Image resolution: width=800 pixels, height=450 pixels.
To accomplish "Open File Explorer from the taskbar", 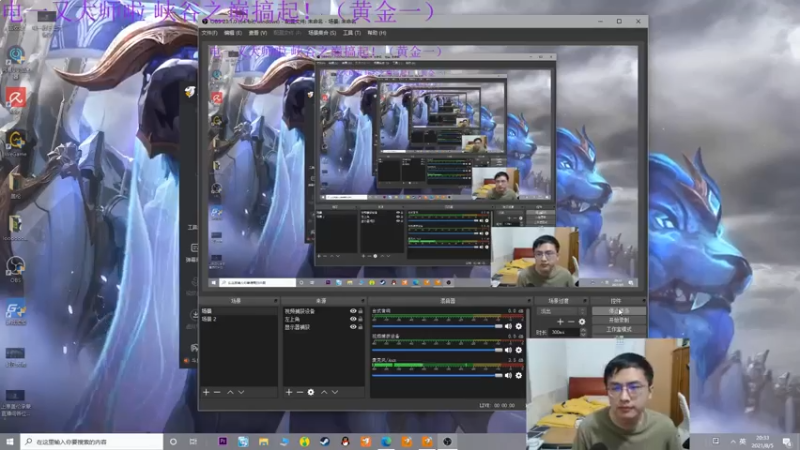I will click(263, 442).
